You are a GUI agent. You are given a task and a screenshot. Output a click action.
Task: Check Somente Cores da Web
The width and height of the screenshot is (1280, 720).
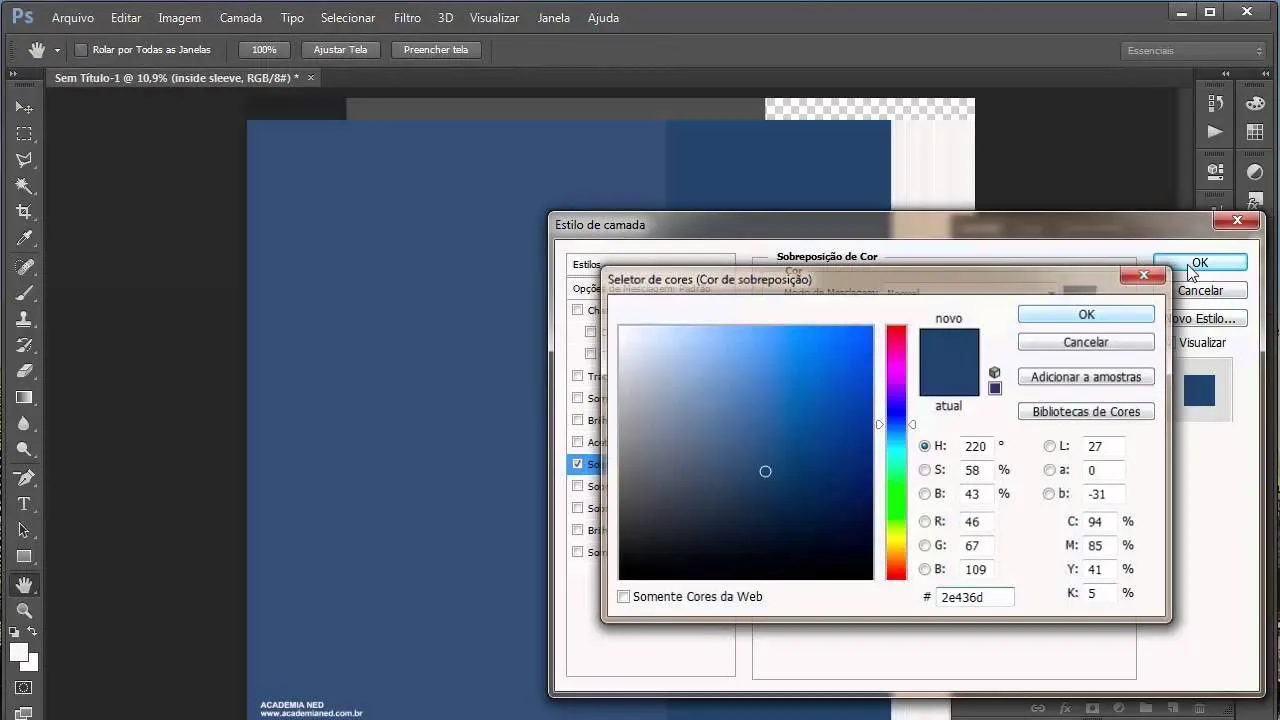point(624,597)
